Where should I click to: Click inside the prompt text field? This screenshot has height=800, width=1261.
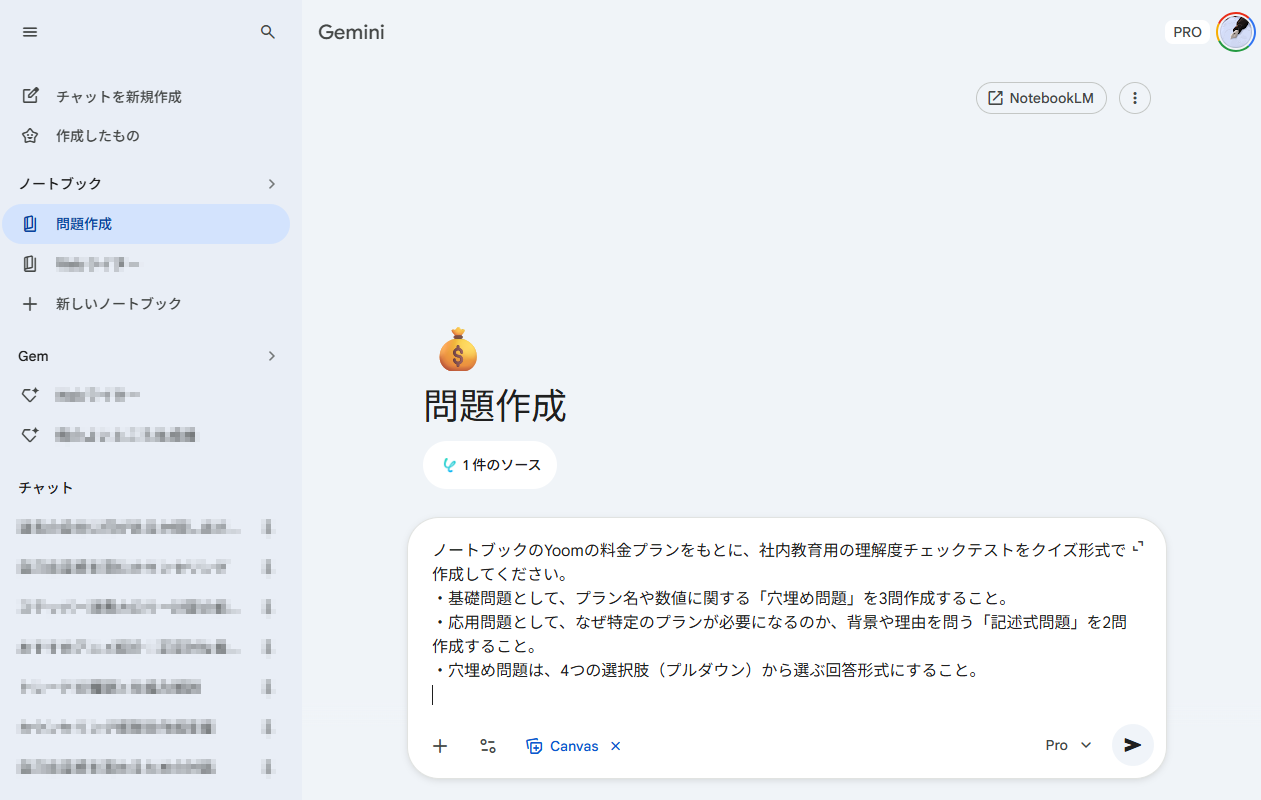coord(780,622)
